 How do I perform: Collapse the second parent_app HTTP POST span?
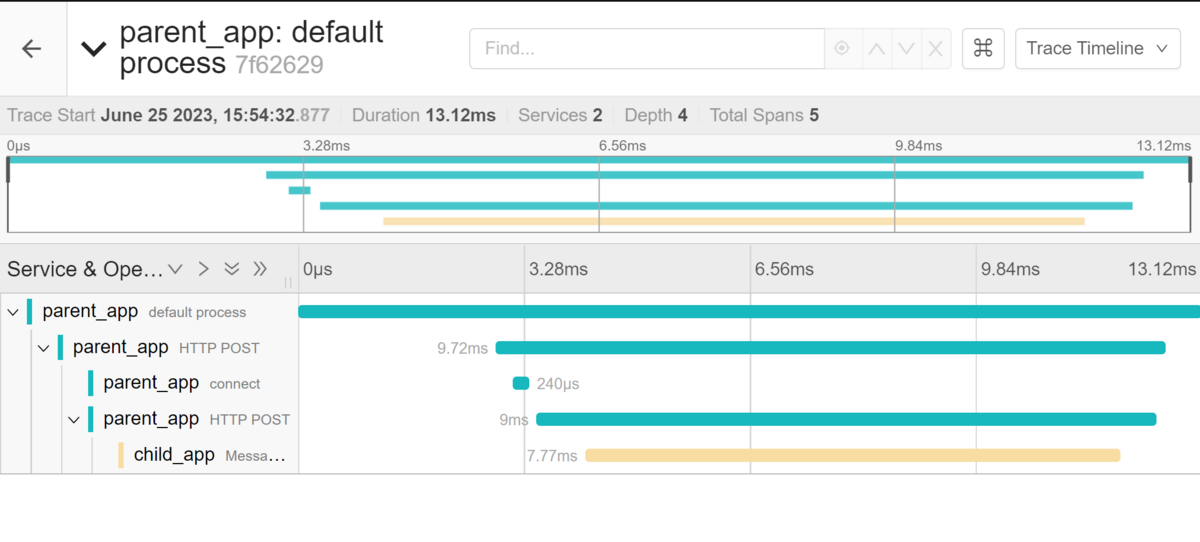(x=73, y=420)
